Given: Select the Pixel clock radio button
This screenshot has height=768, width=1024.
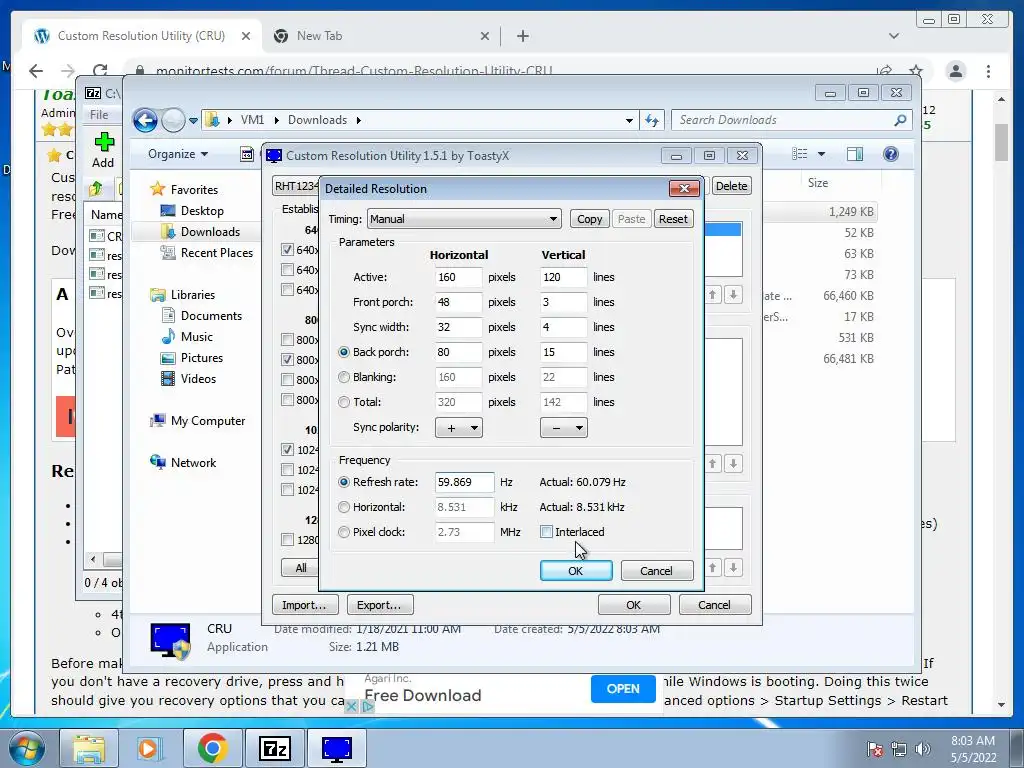Looking at the screenshot, I should 344,532.
